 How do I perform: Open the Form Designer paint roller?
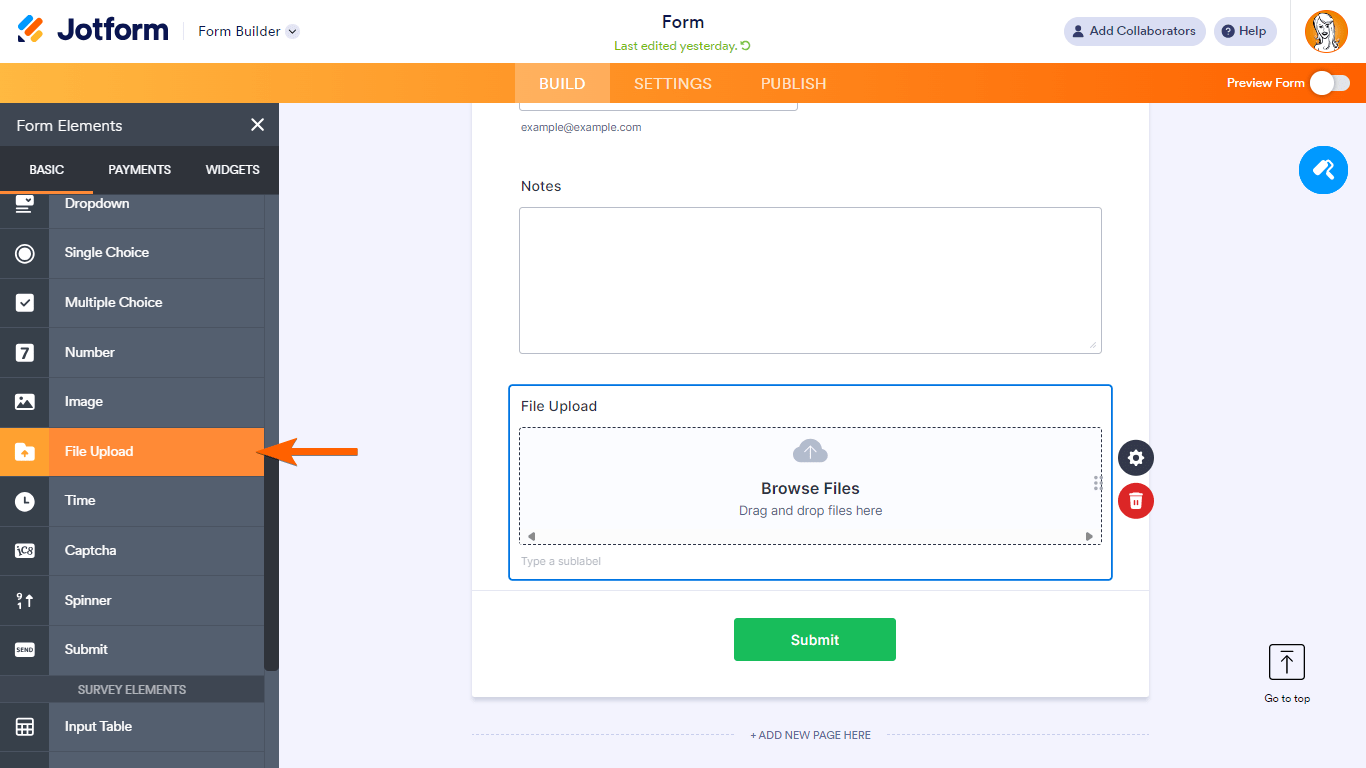(1323, 169)
